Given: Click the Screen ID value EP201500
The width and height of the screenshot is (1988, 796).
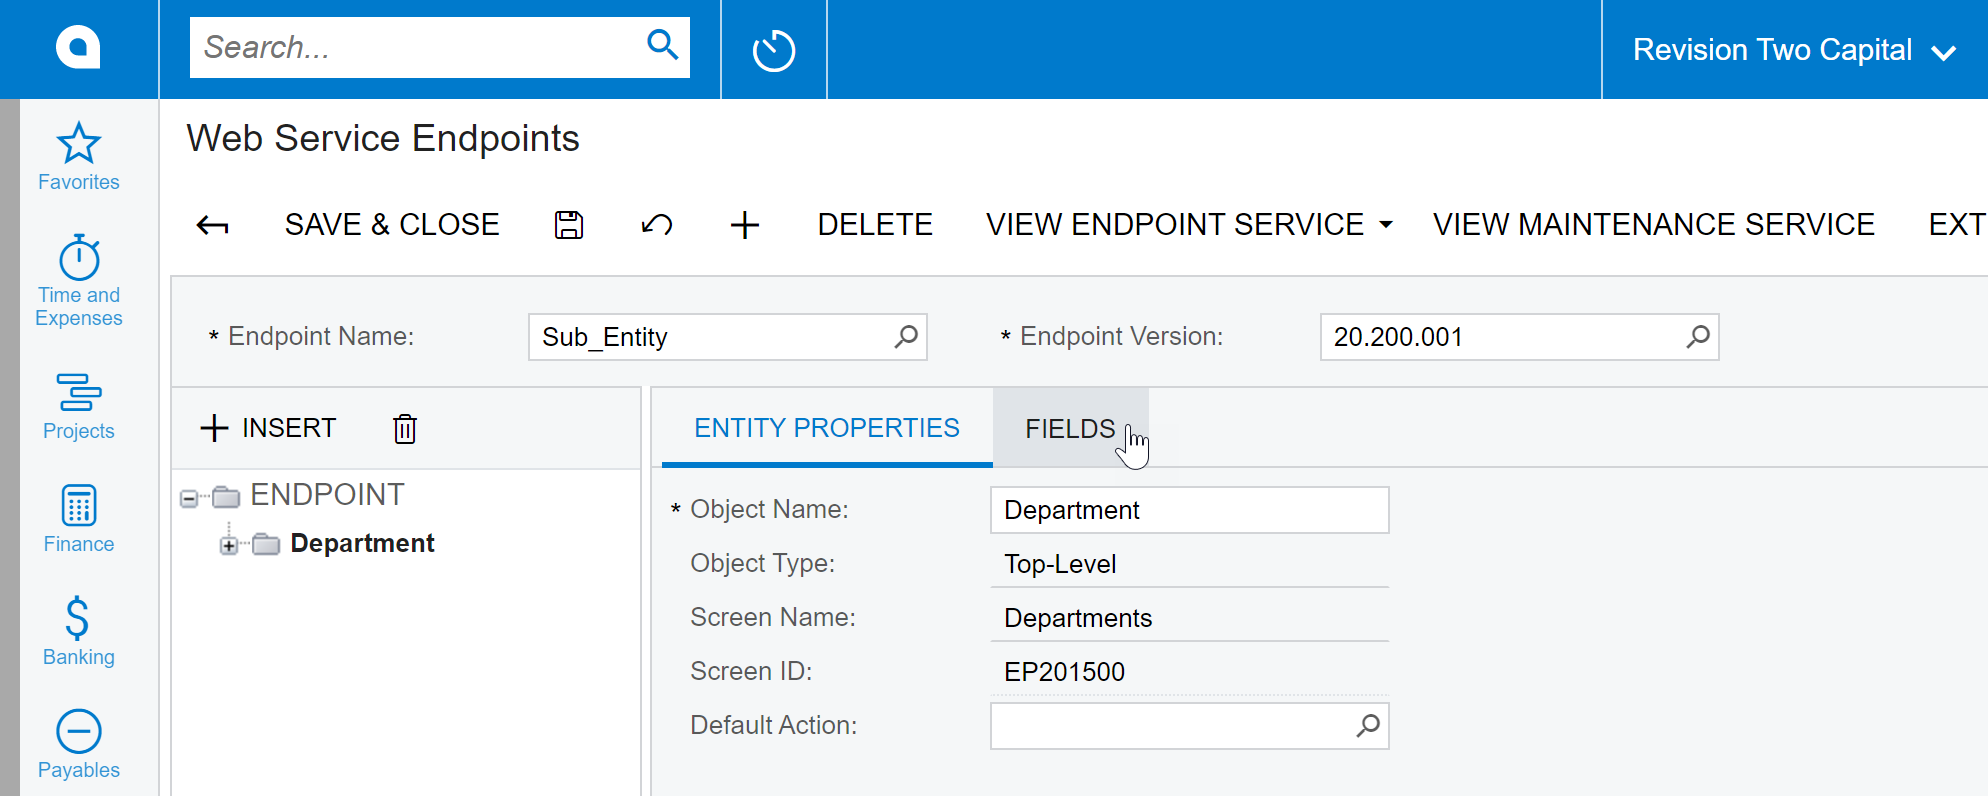Looking at the screenshot, I should 1064,672.
